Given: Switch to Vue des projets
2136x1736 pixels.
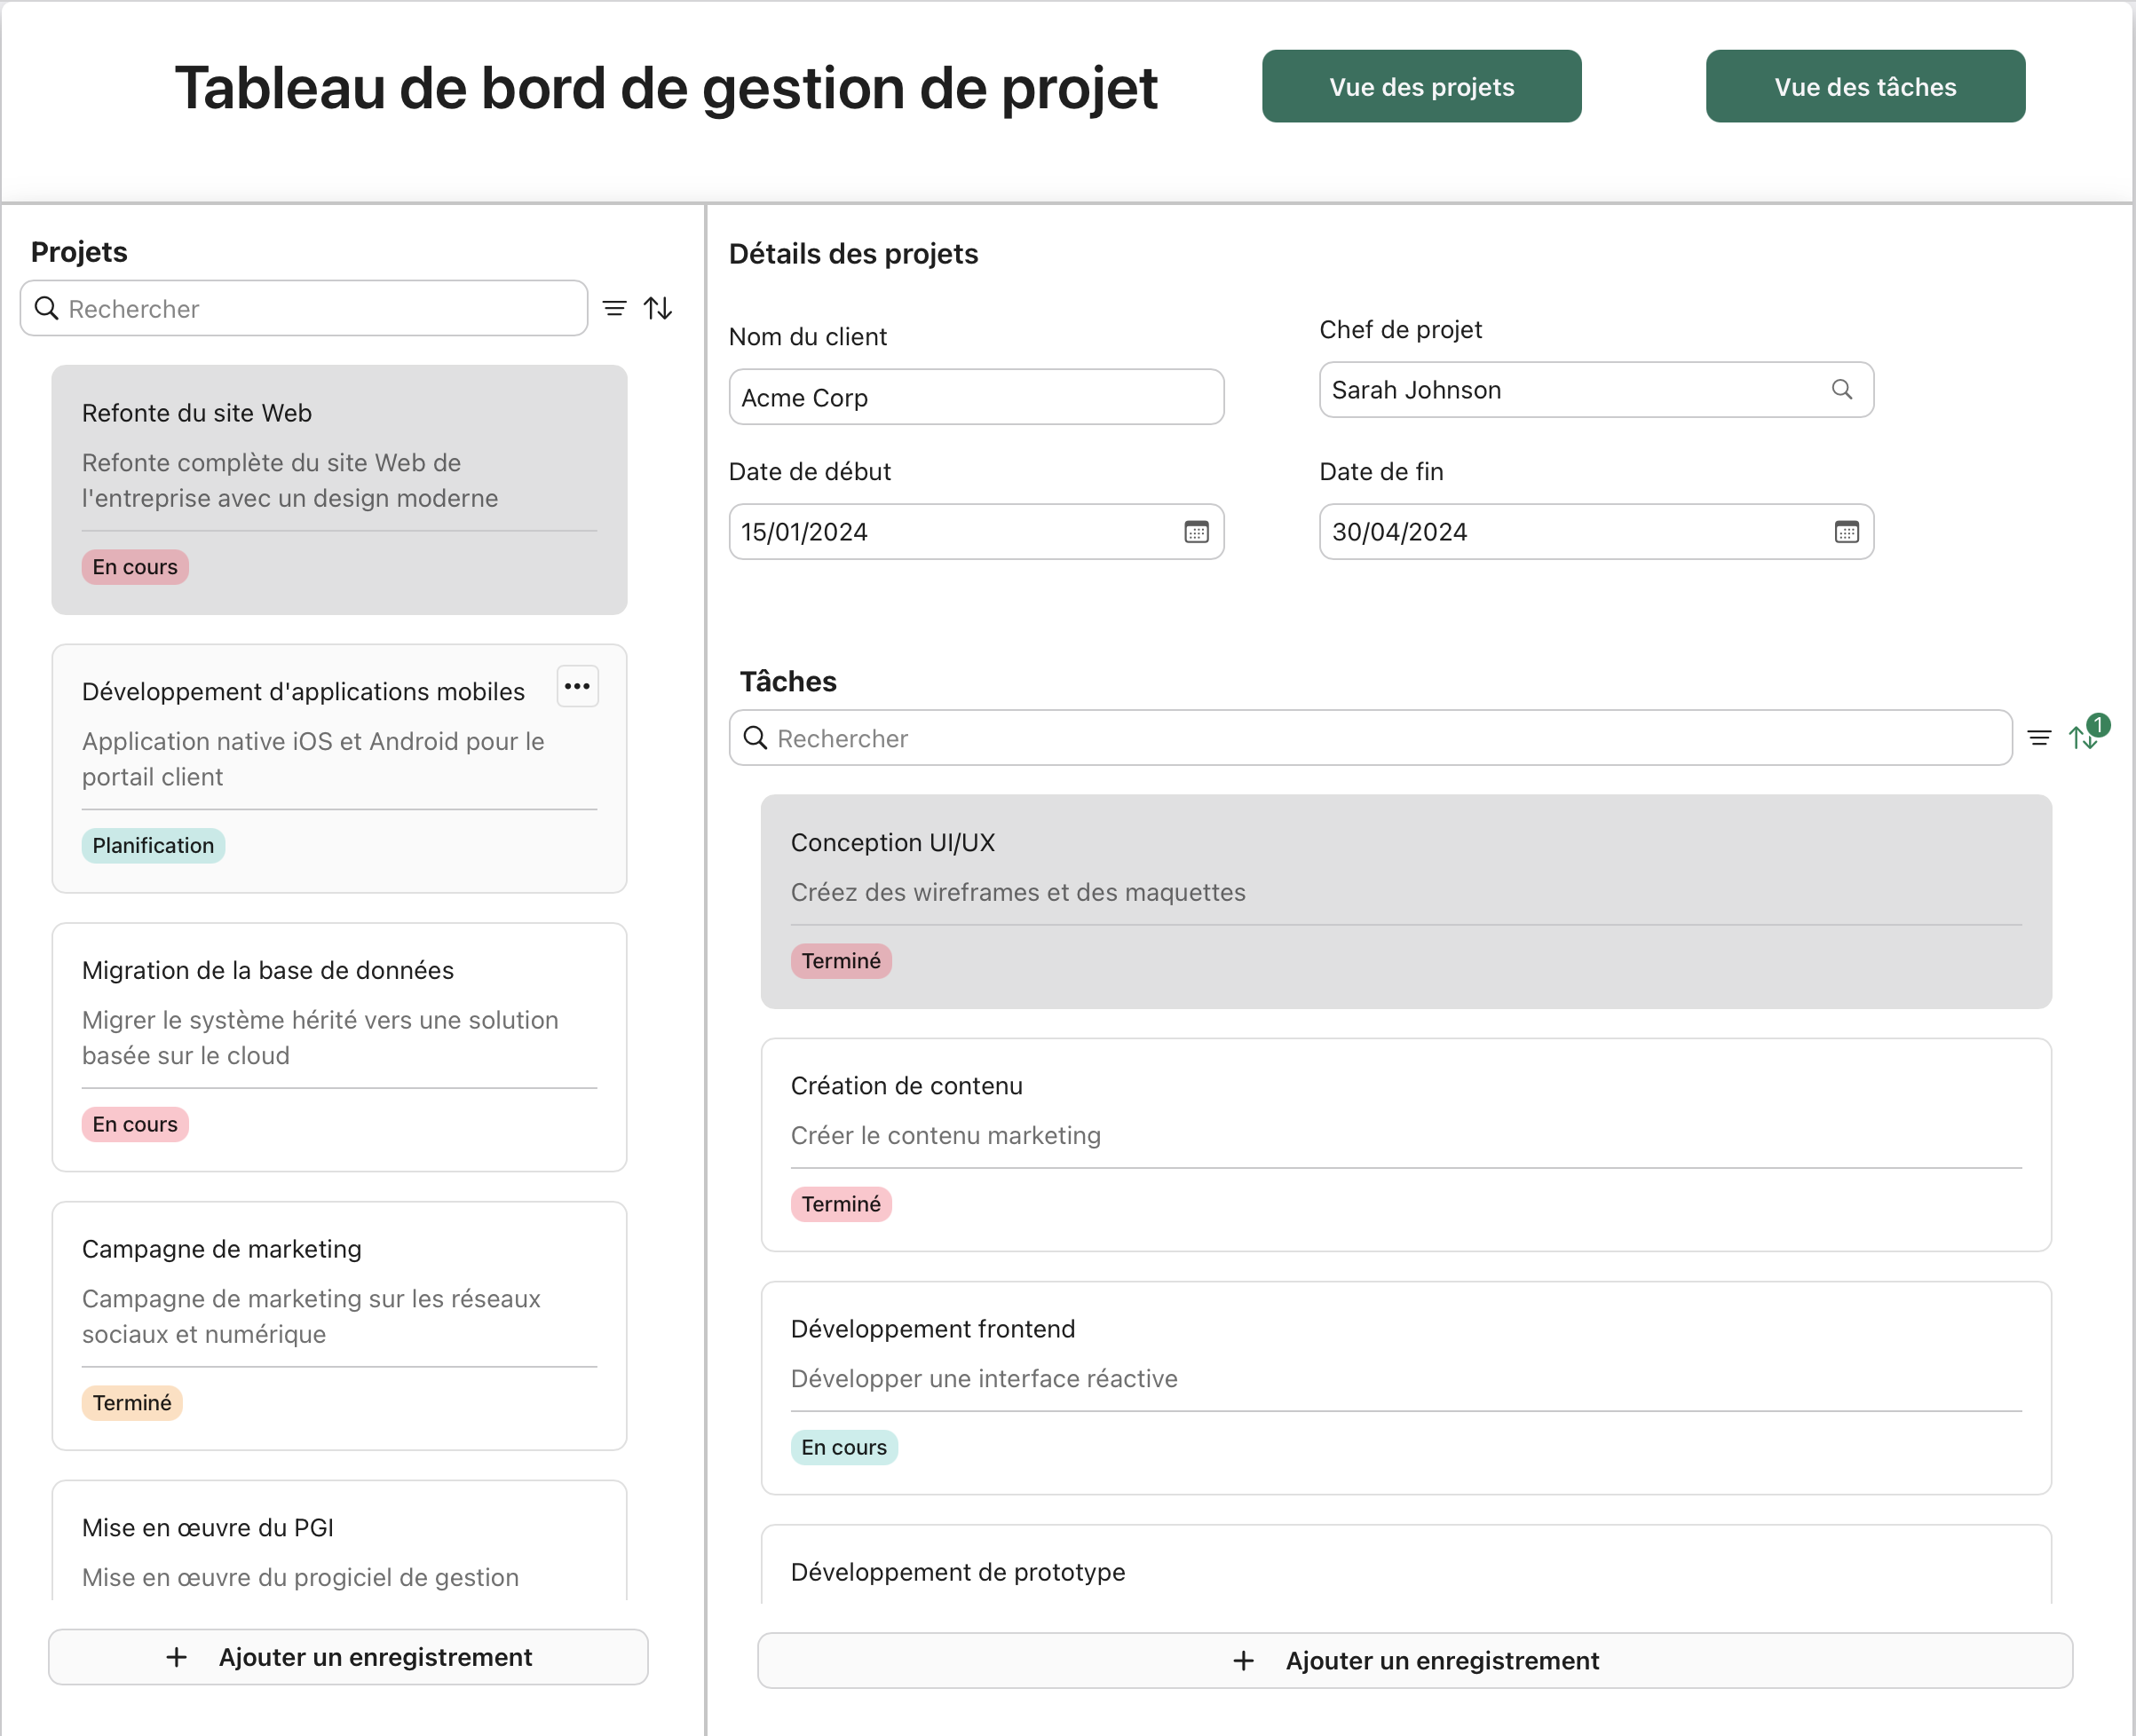Looking at the screenshot, I should tap(1421, 86).
